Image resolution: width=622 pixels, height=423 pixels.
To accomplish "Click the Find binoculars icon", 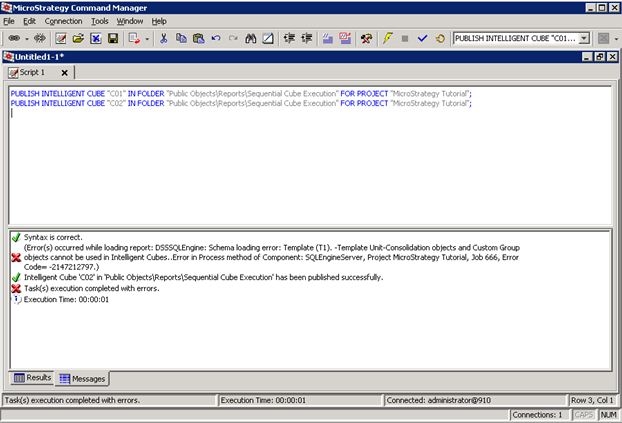I will tap(251, 38).
